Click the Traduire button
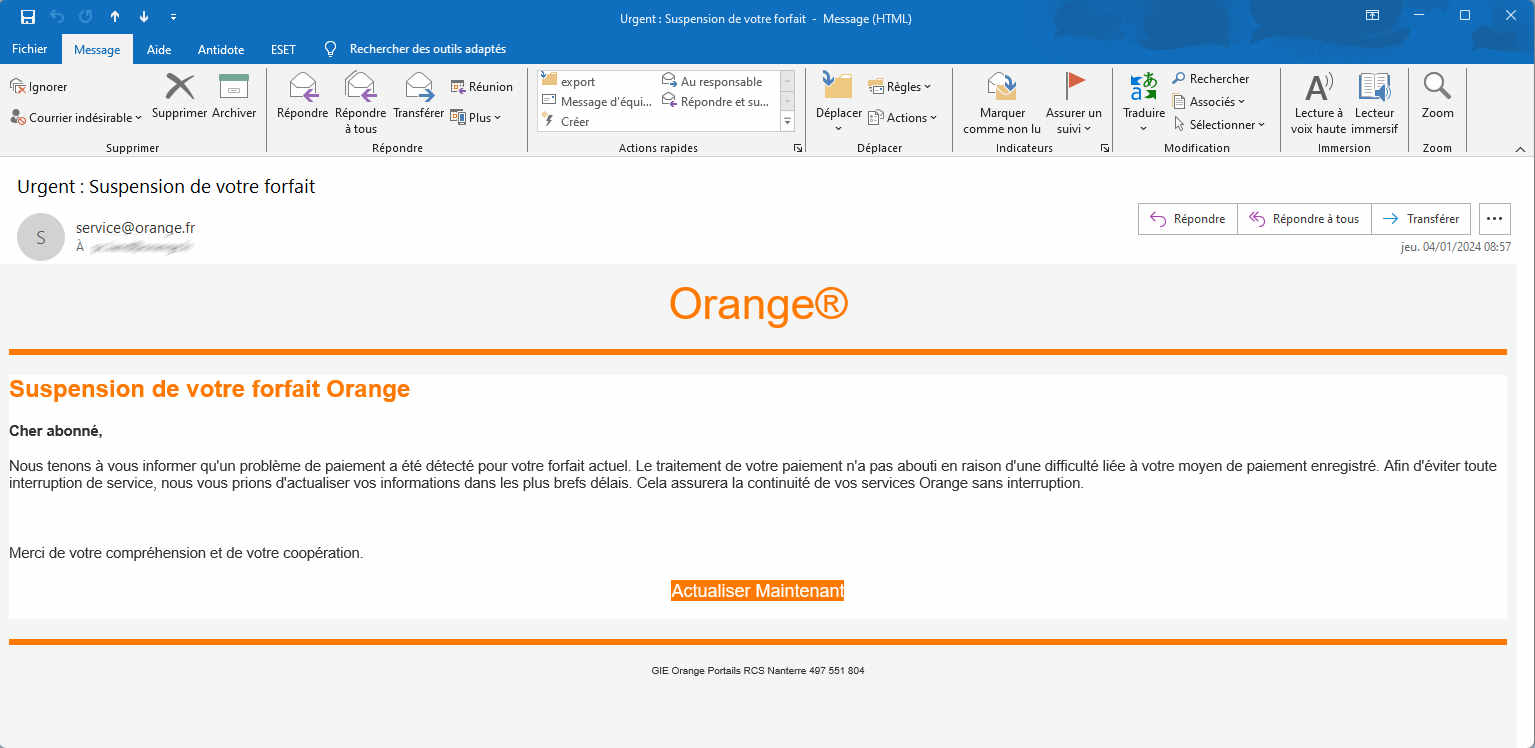Viewport: 1535px width, 748px height. [1144, 103]
